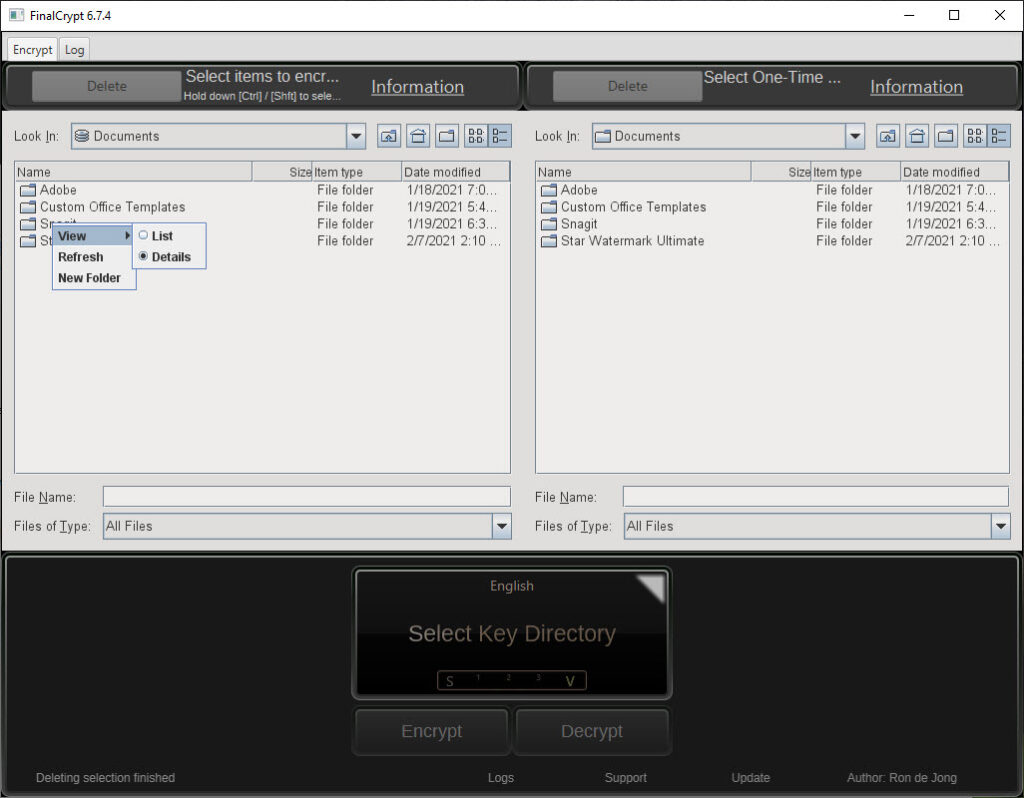Click Home icon in left file chooser
This screenshot has height=798, width=1024.
tap(418, 136)
